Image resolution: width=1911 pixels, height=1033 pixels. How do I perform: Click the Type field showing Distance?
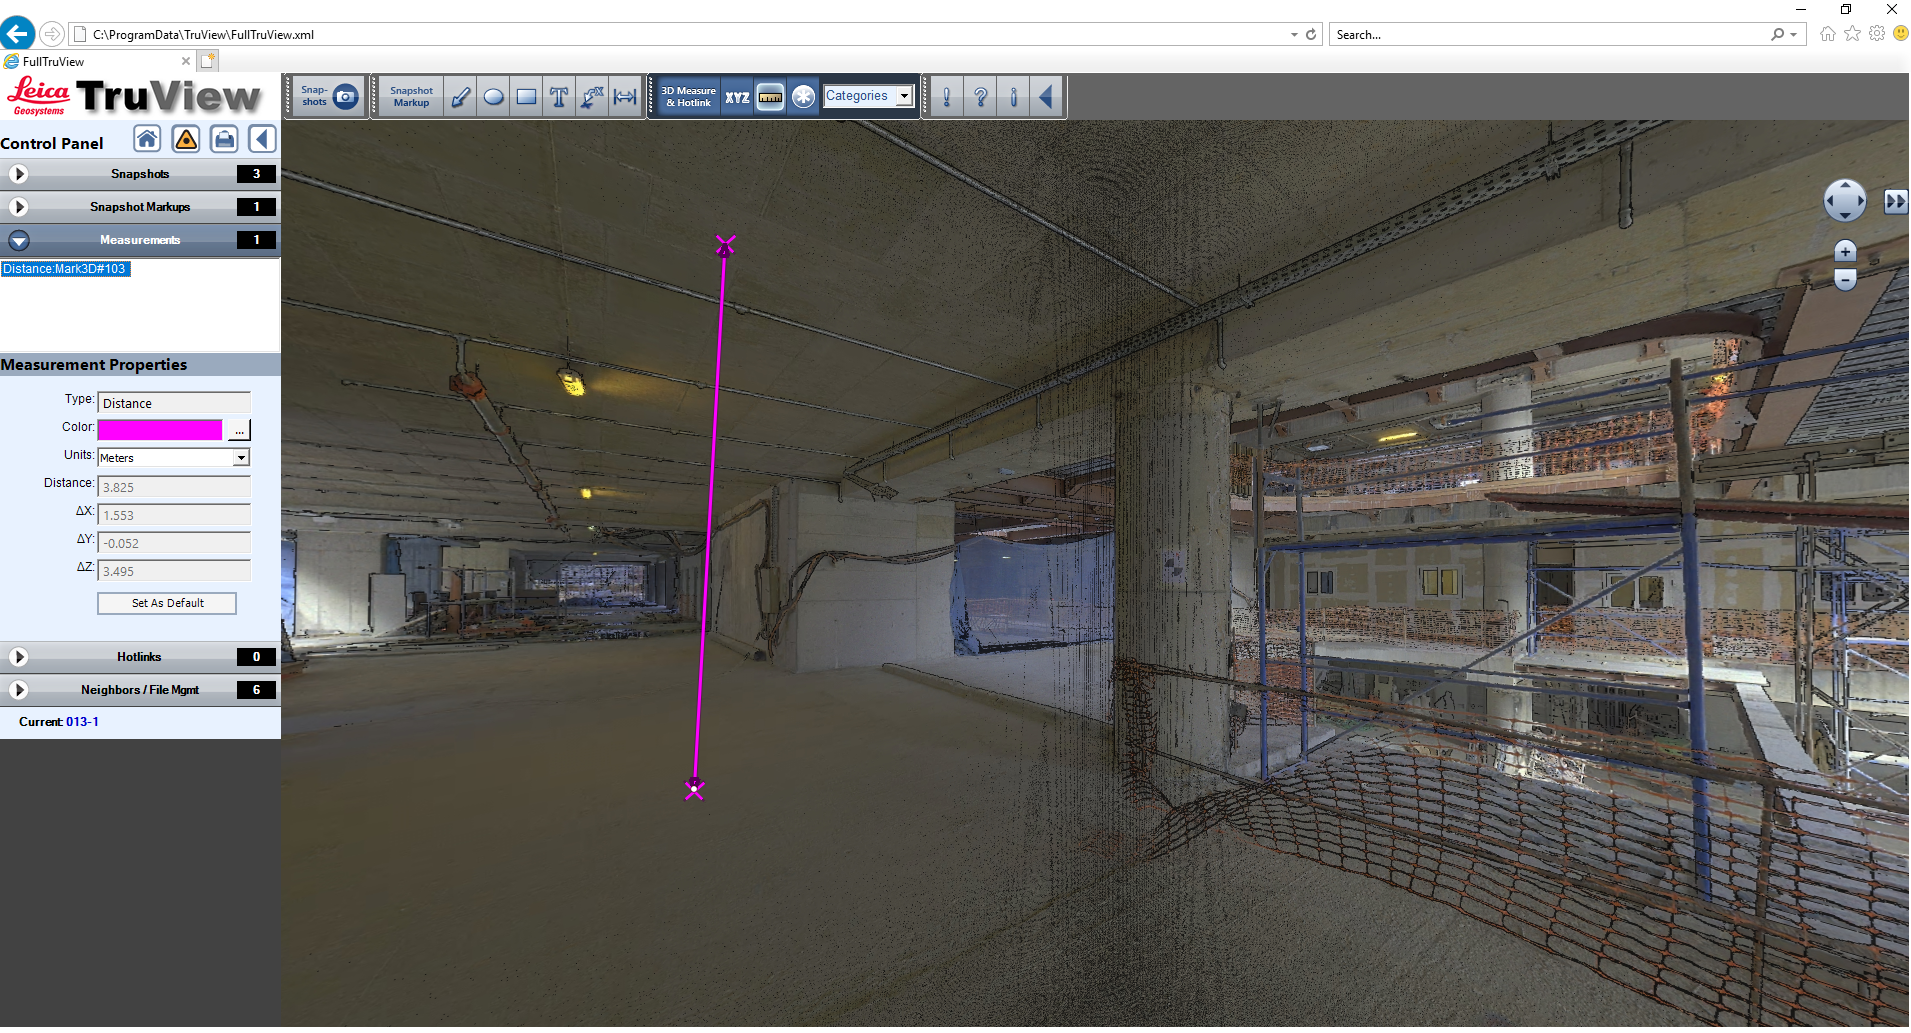pyautogui.click(x=174, y=403)
